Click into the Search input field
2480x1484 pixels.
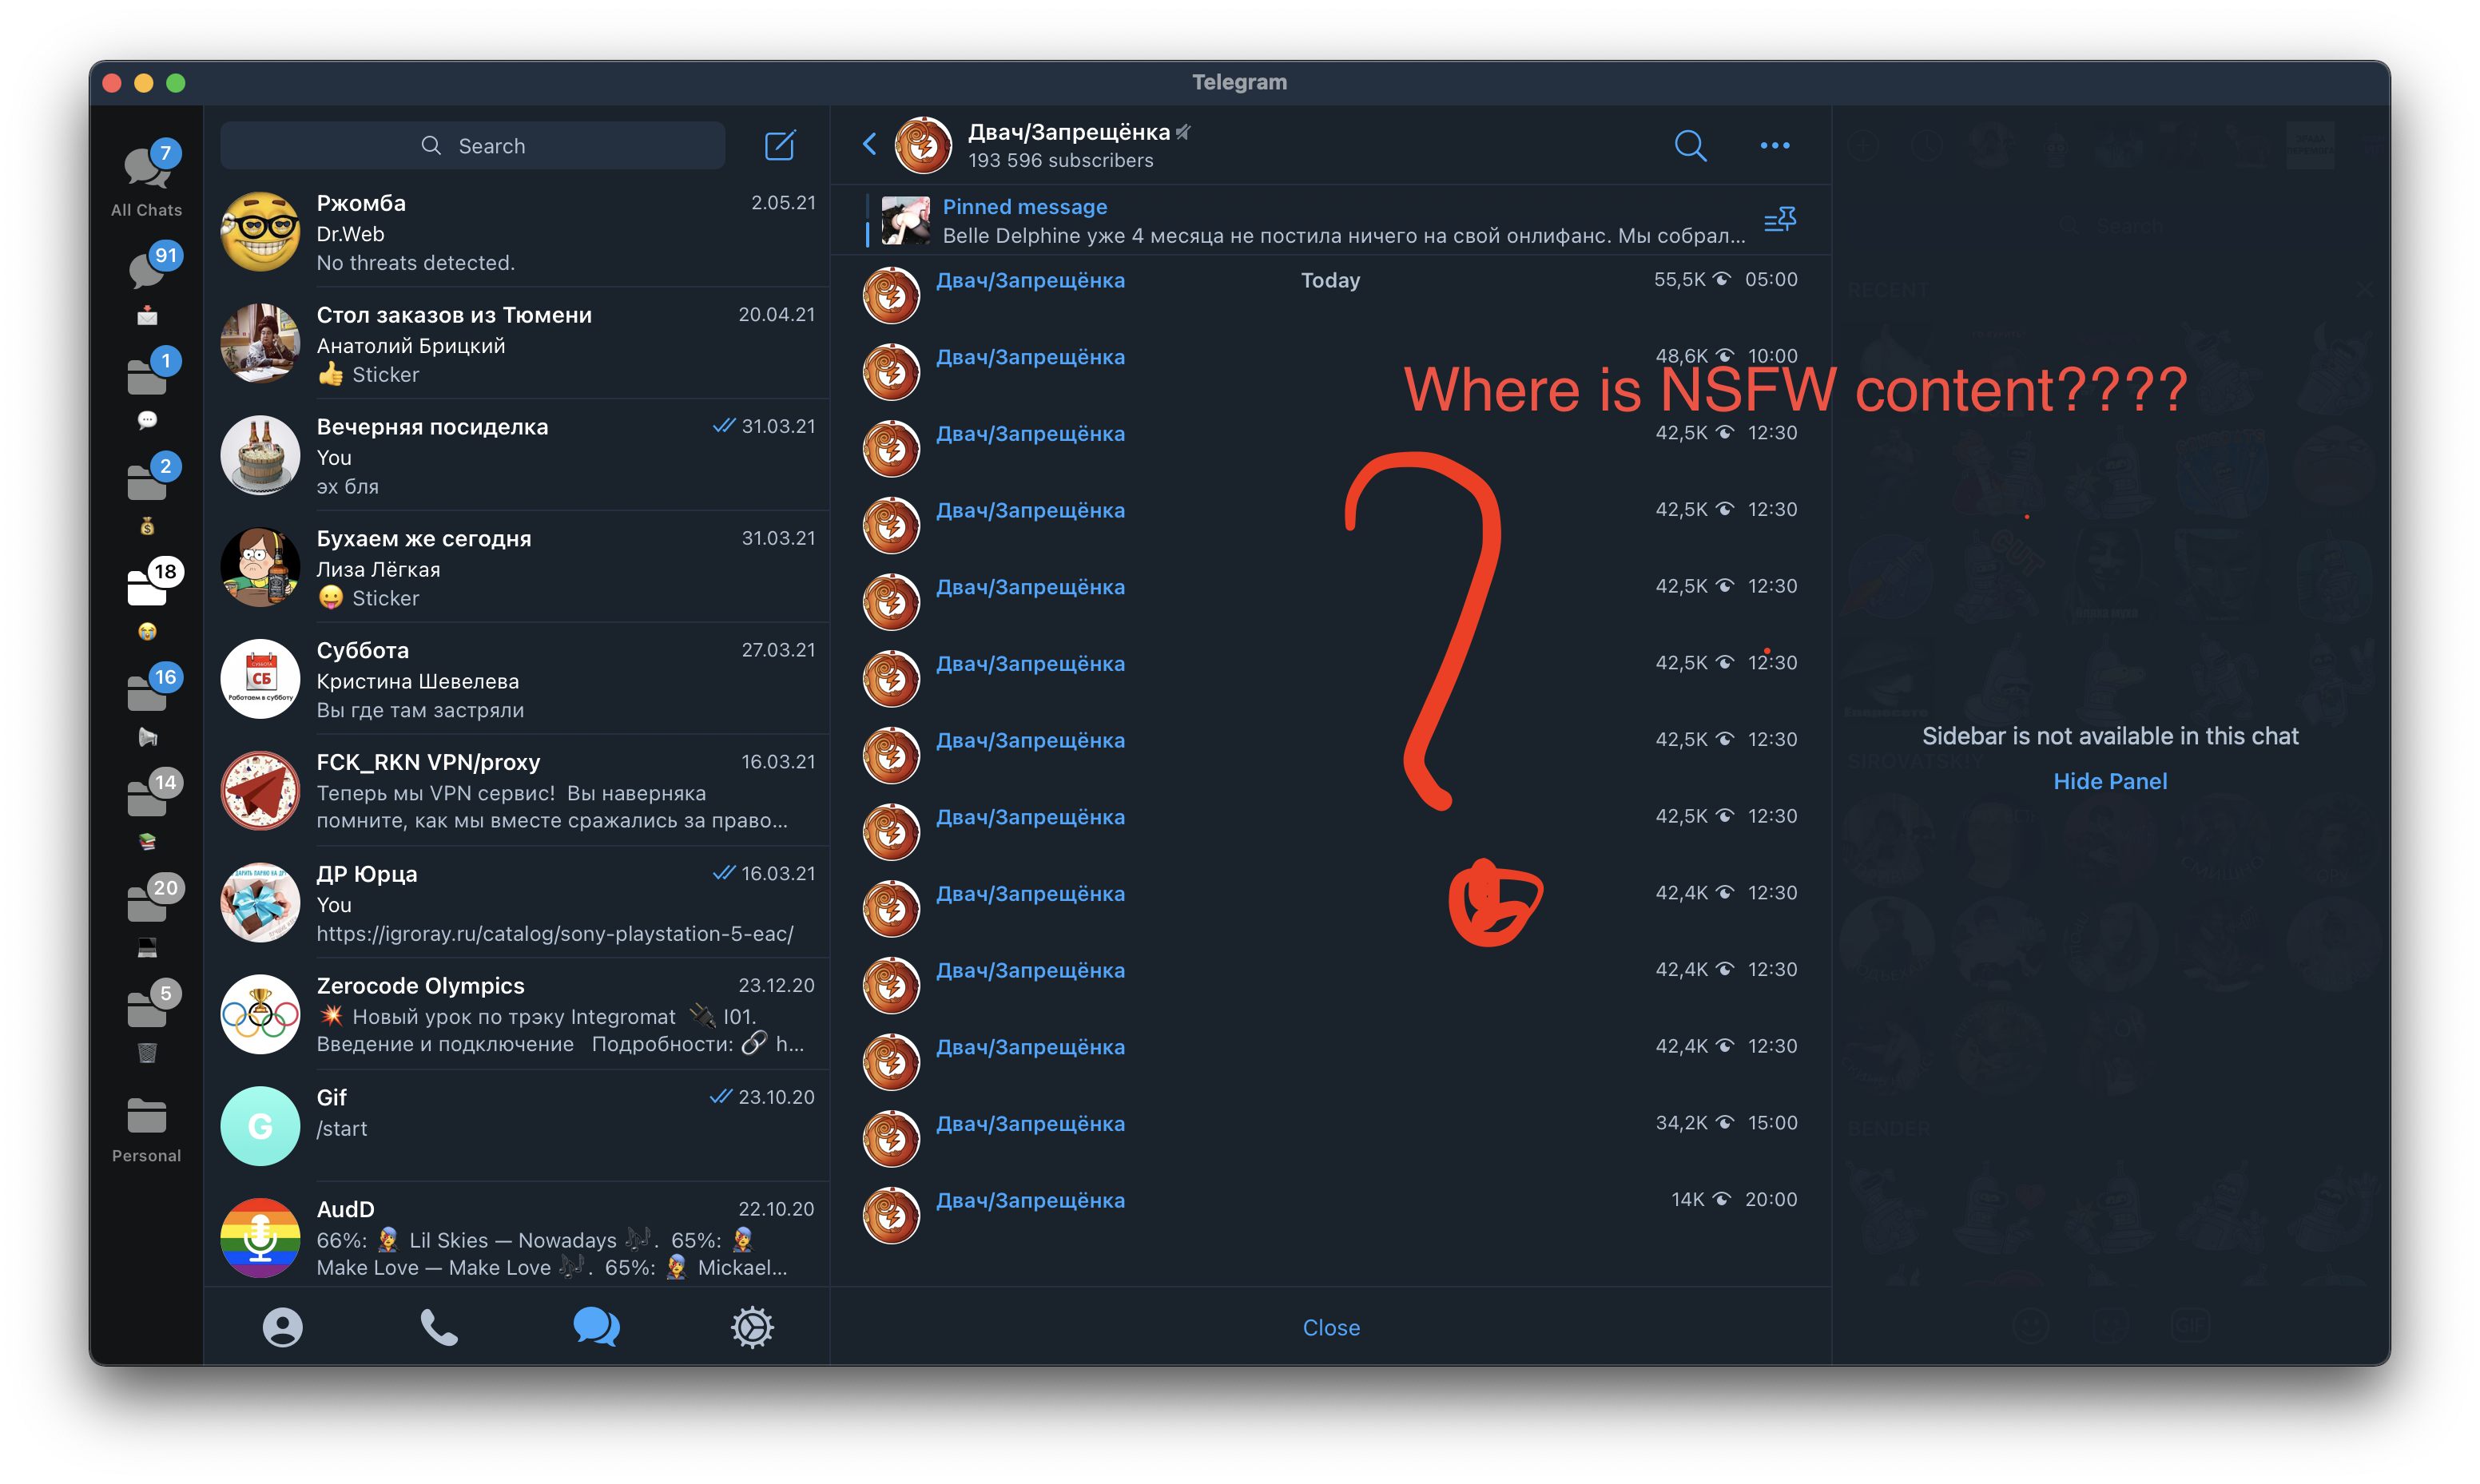pyautogui.click(x=473, y=146)
